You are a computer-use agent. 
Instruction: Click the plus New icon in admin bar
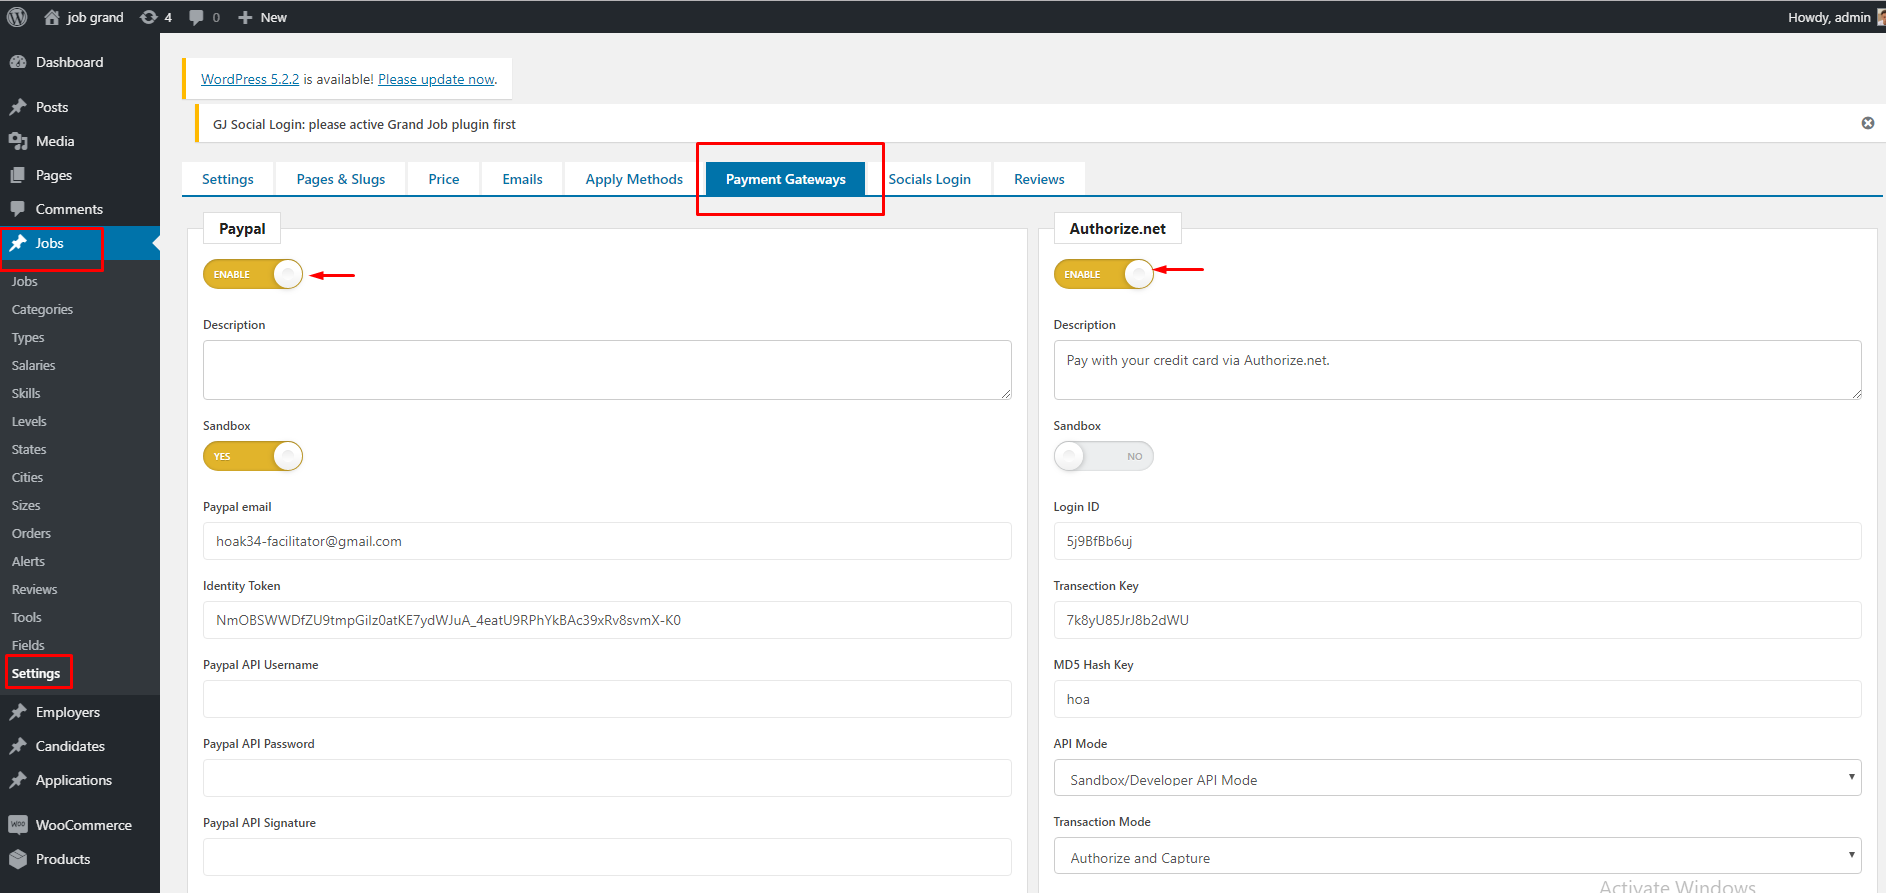245,17
